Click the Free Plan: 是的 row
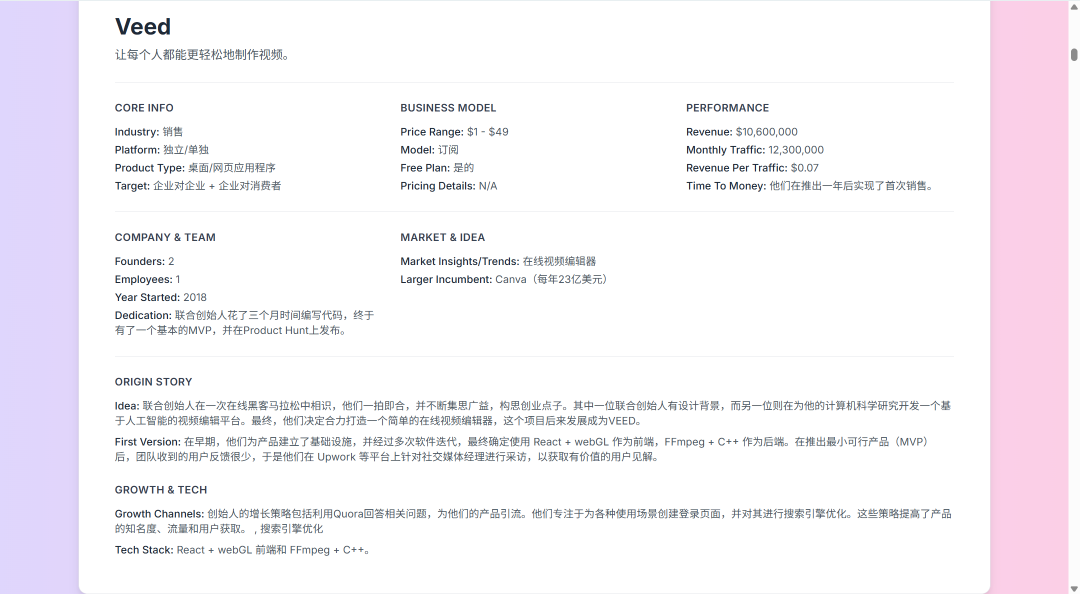Image resolution: width=1080 pixels, height=594 pixels. (x=437, y=167)
